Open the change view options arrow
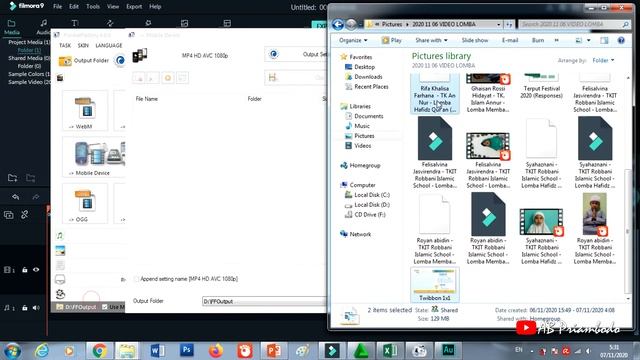This screenshot has width=640, height=360. pyautogui.click(x=589, y=40)
